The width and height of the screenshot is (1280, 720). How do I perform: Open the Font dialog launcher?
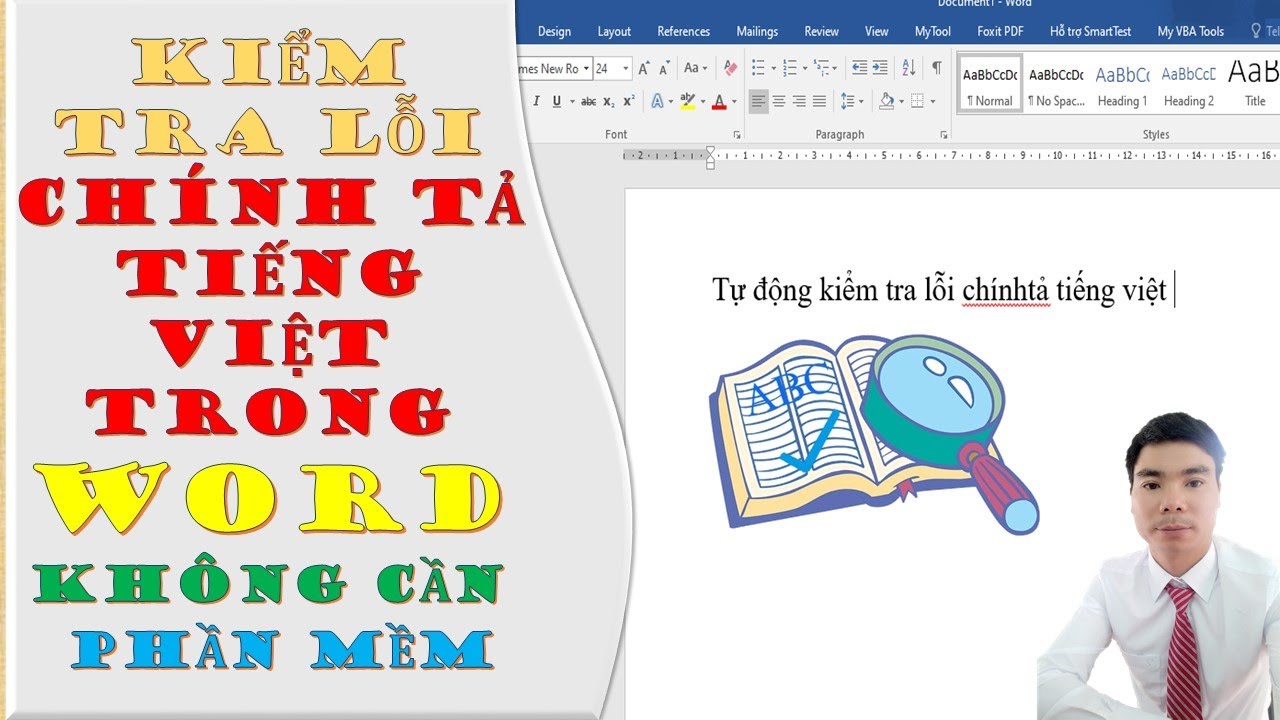point(737,134)
